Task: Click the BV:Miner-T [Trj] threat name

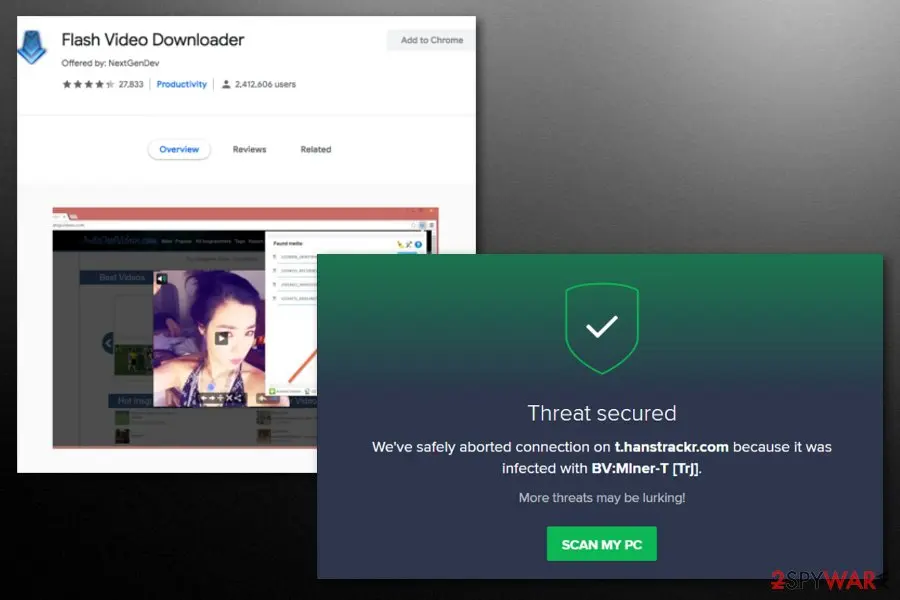Action: click(x=645, y=469)
